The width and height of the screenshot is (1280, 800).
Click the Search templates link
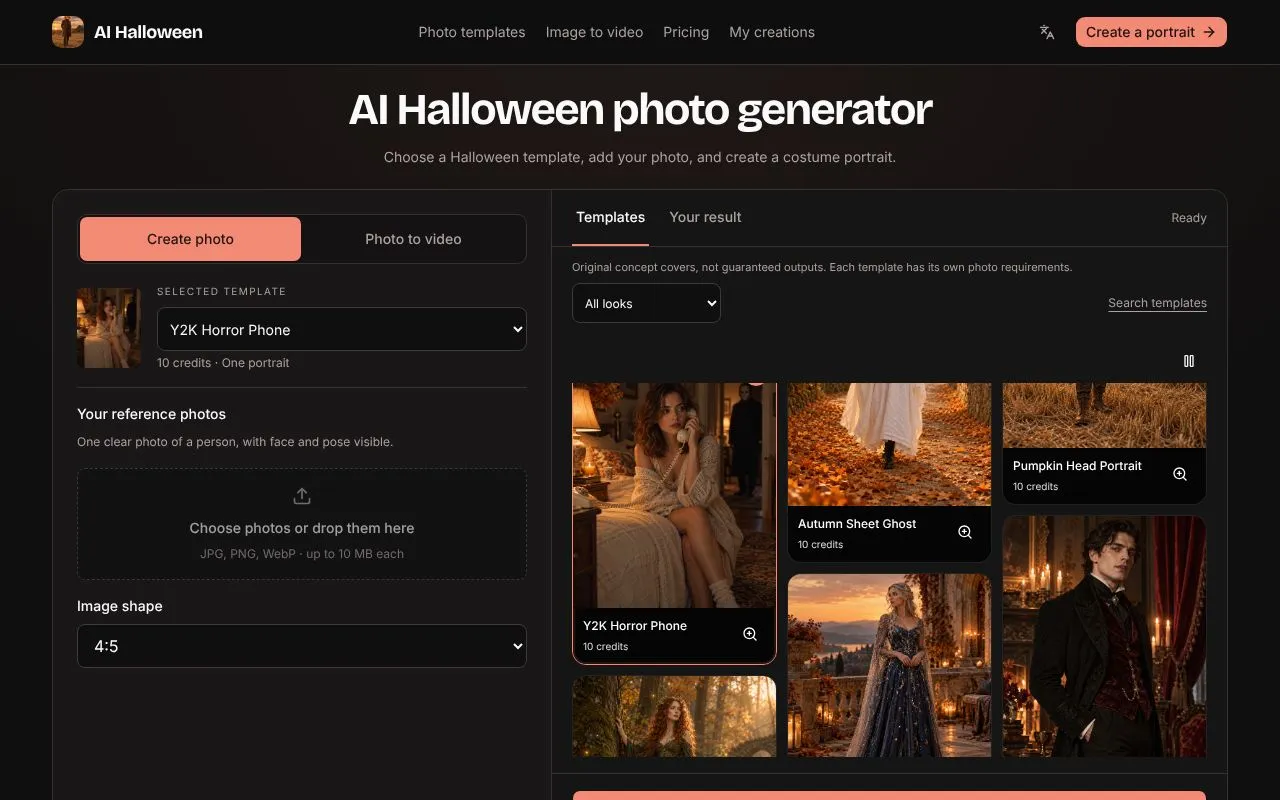click(1157, 303)
